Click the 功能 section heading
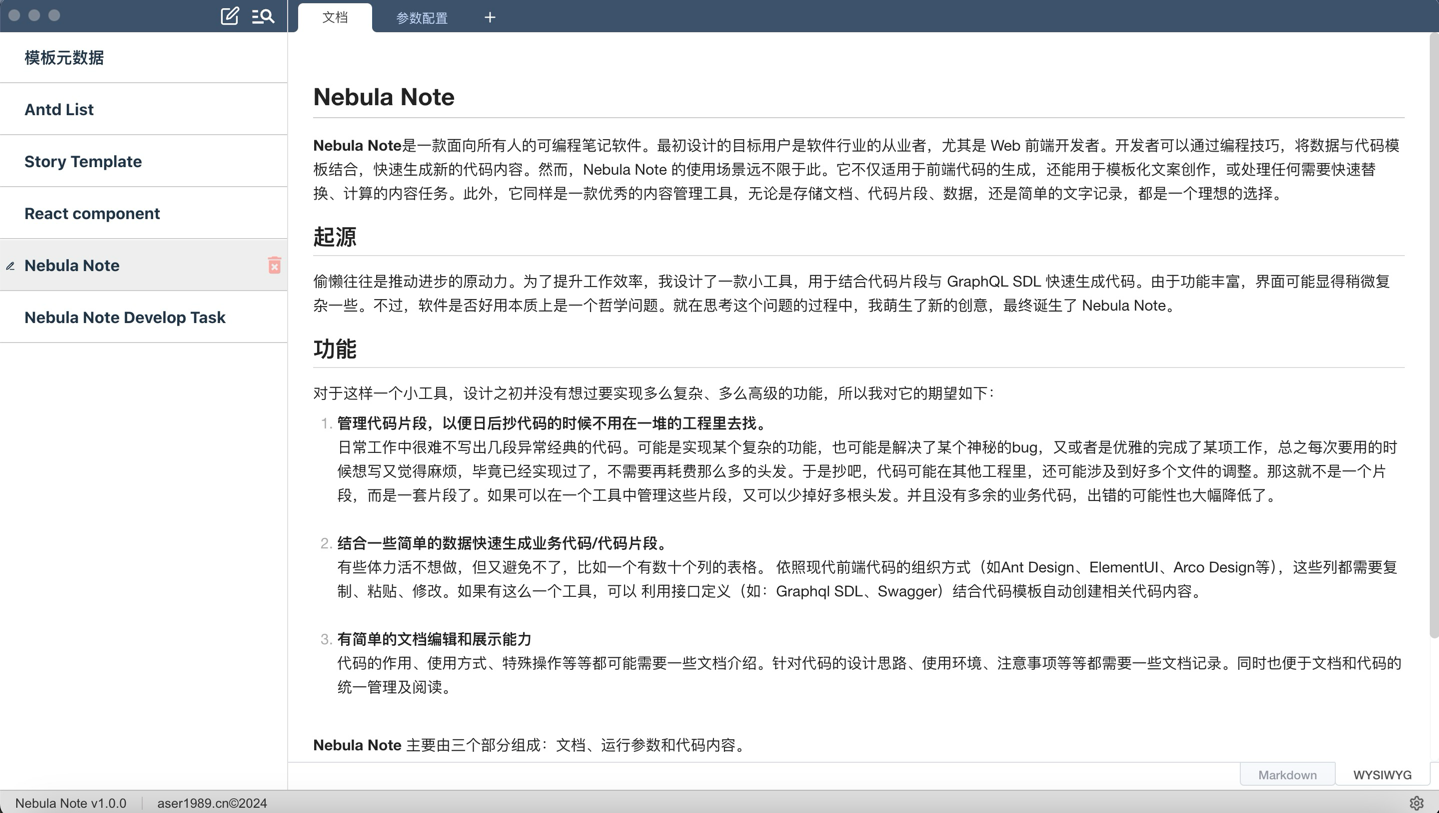 point(335,349)
